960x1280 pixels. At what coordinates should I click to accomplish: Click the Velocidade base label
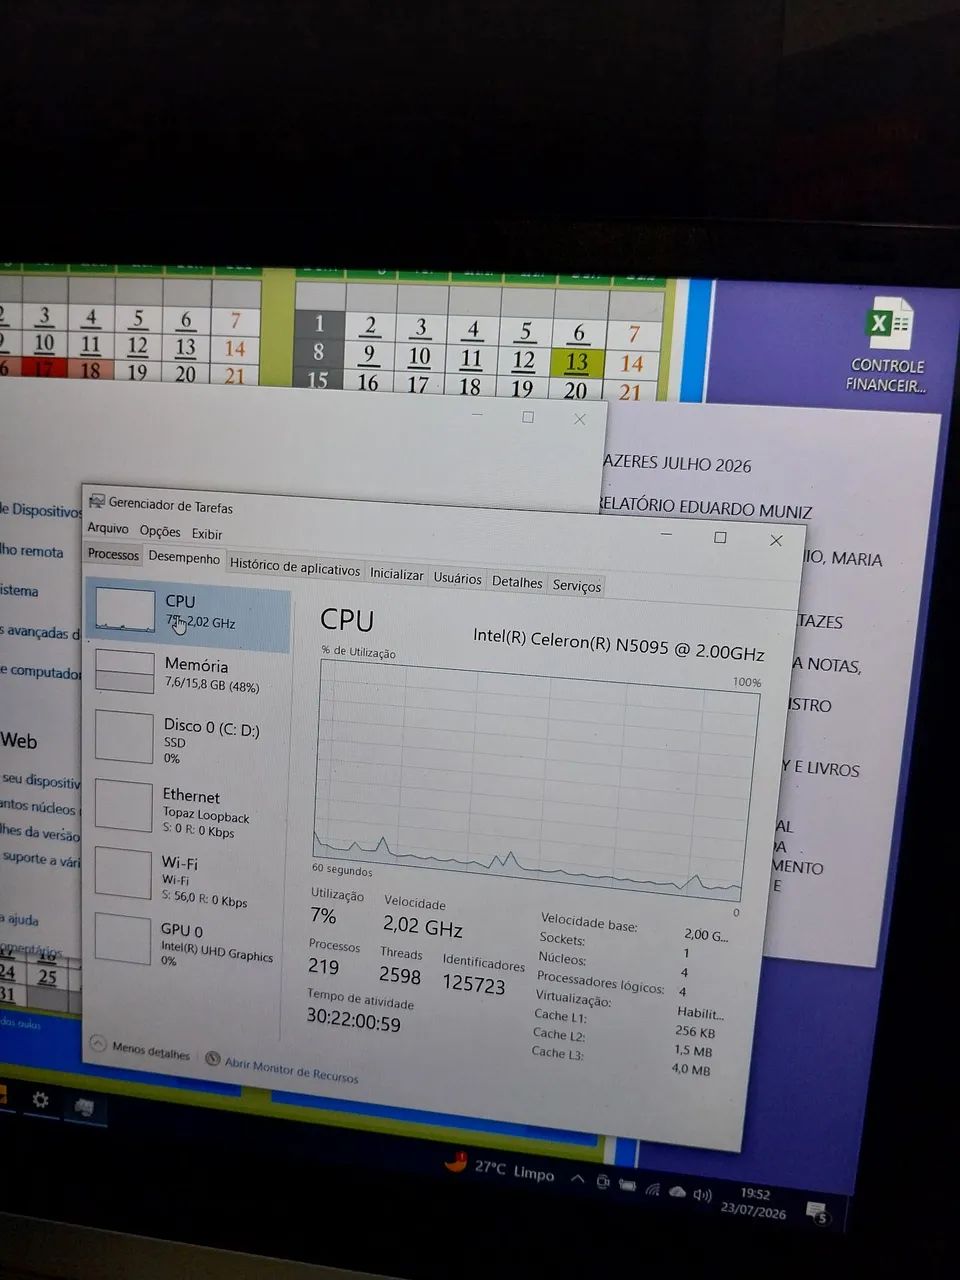tap(589, 922)
